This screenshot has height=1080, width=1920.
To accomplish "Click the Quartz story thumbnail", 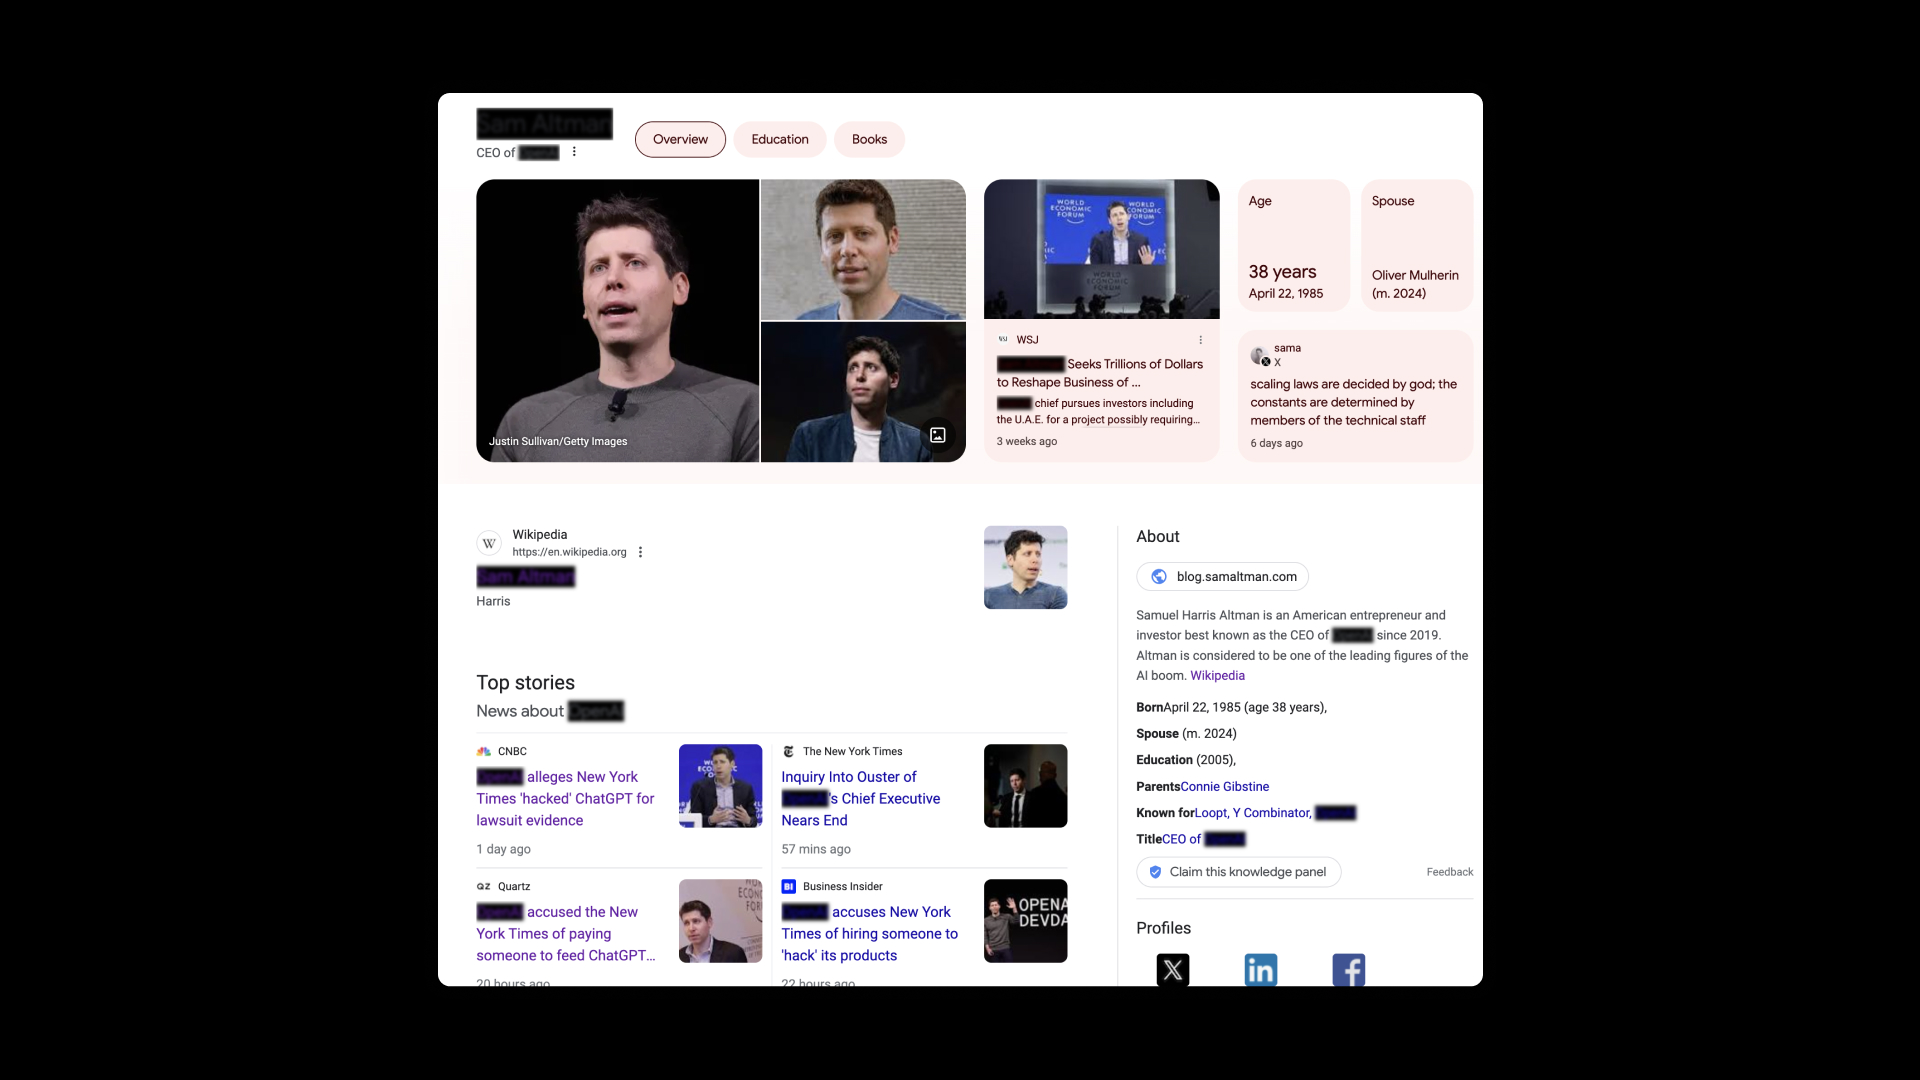I will [721, 921].
